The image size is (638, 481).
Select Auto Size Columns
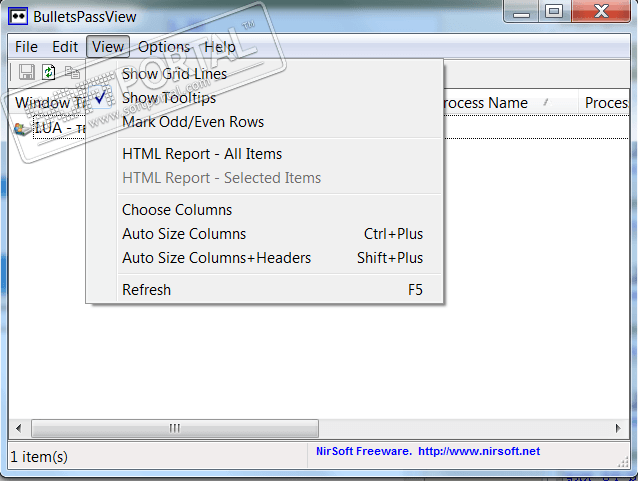183,234
